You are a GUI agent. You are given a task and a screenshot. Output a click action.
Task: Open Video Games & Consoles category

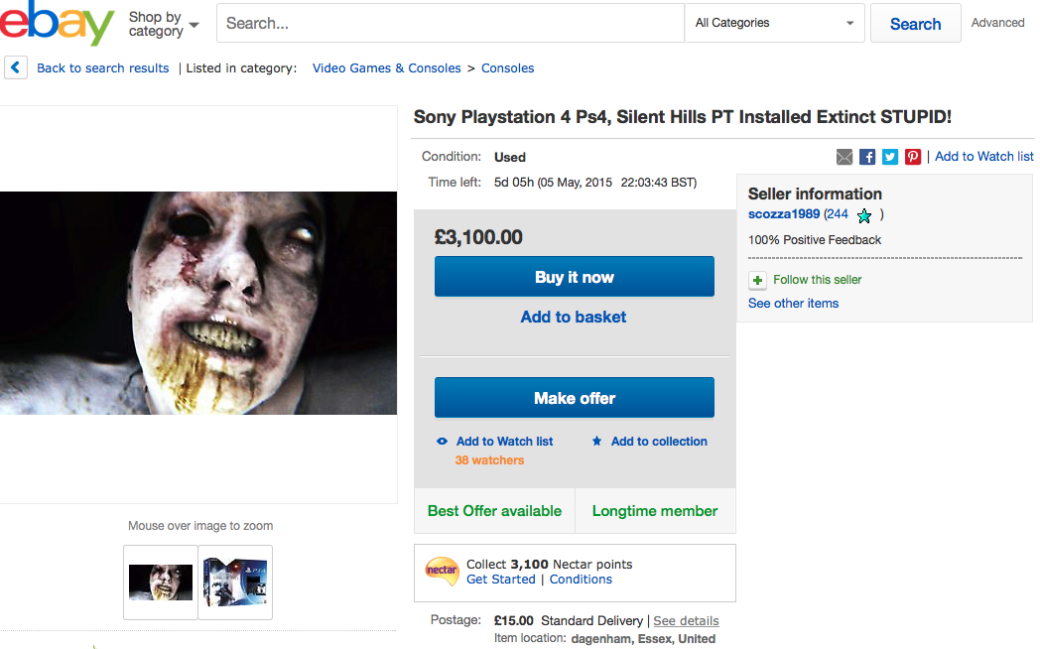[386, 68]
